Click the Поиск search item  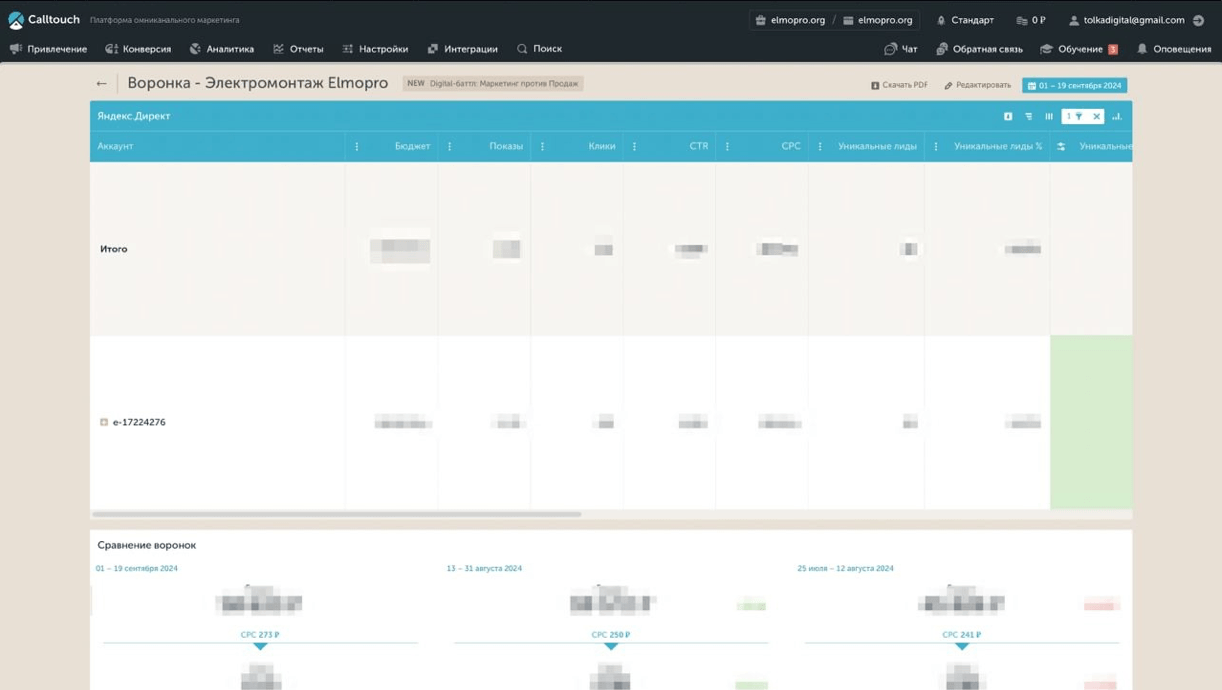[x=539, y=49]
